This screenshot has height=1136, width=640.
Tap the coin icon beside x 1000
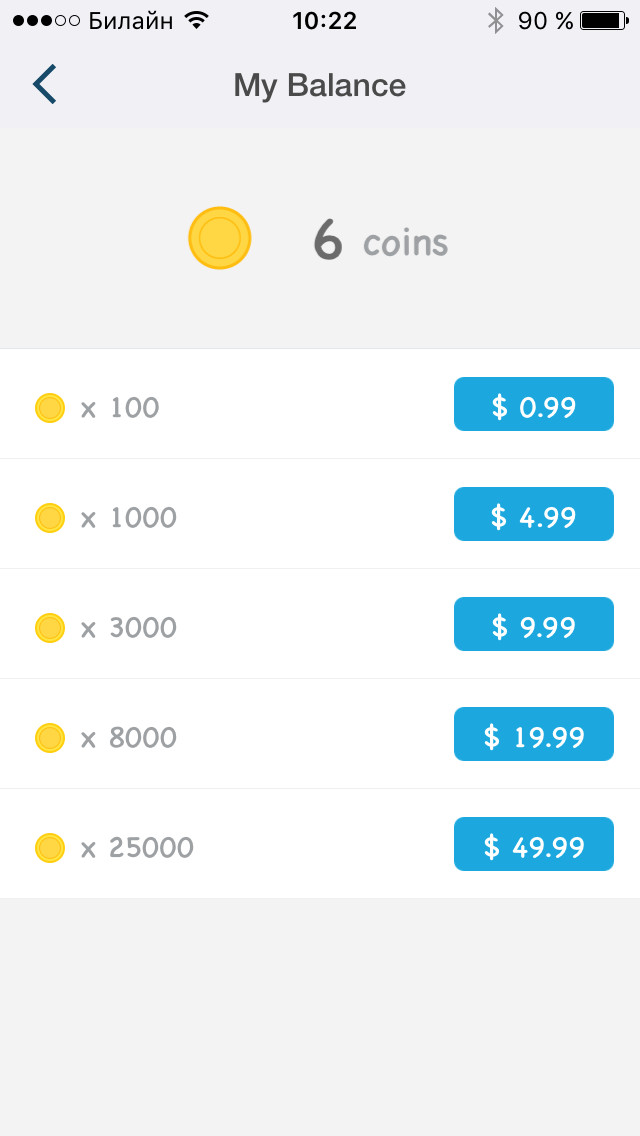50,518
